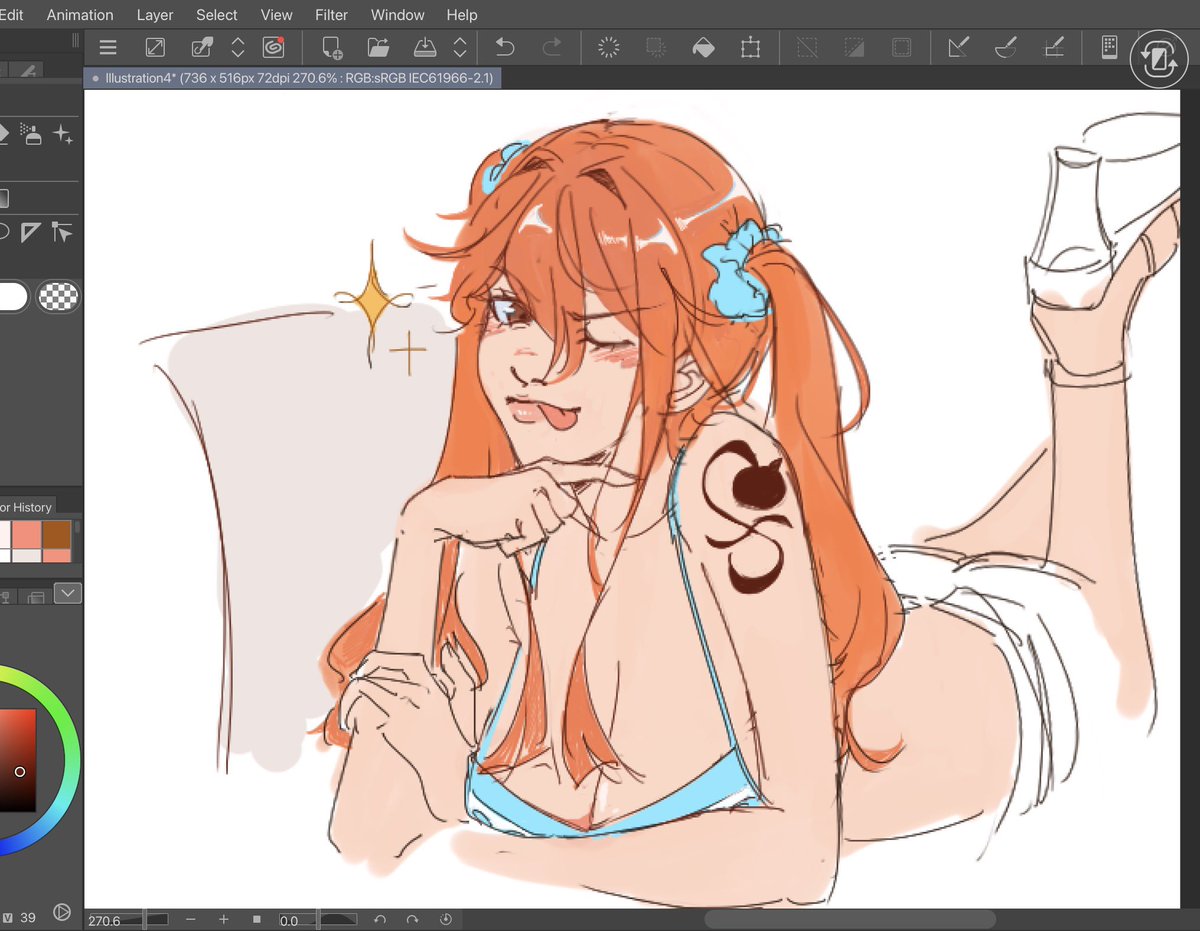Click the zoom out minus button
1200x931 pixels.
click(x=190, y=919)
